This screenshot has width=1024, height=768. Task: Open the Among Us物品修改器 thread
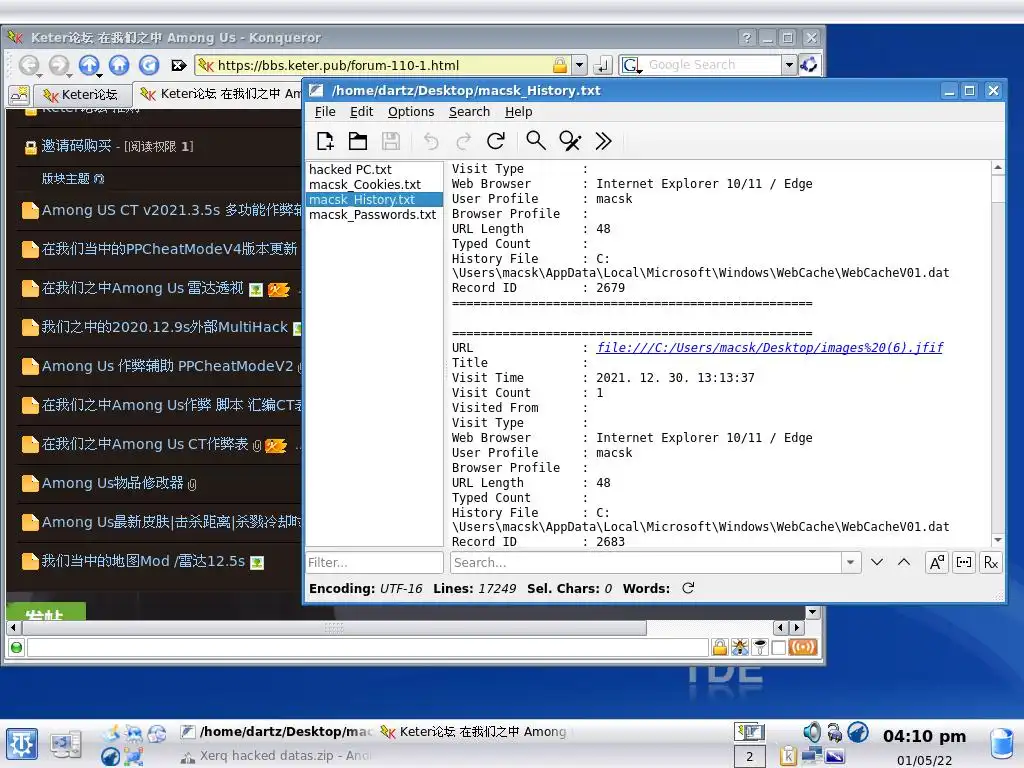(x=112, y=483)
